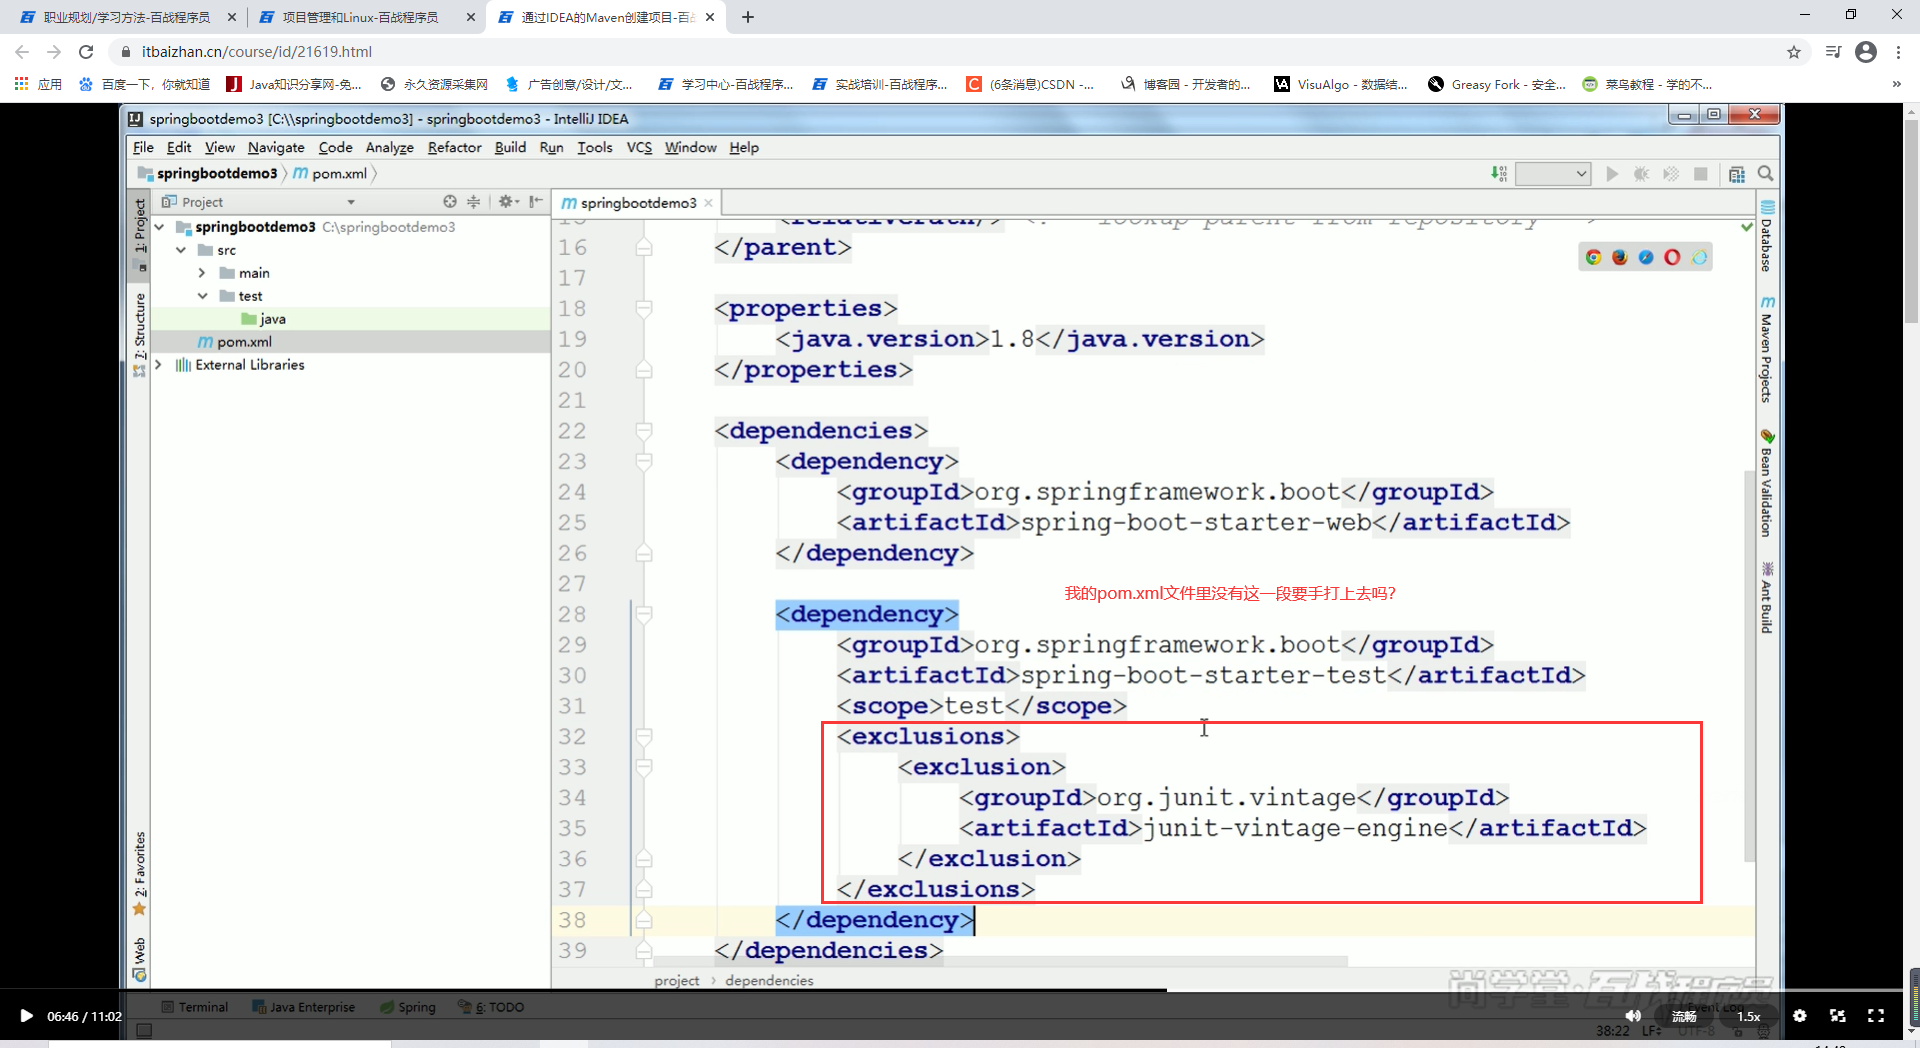
Task: Open video player settings gear
Action: 1799,1016
